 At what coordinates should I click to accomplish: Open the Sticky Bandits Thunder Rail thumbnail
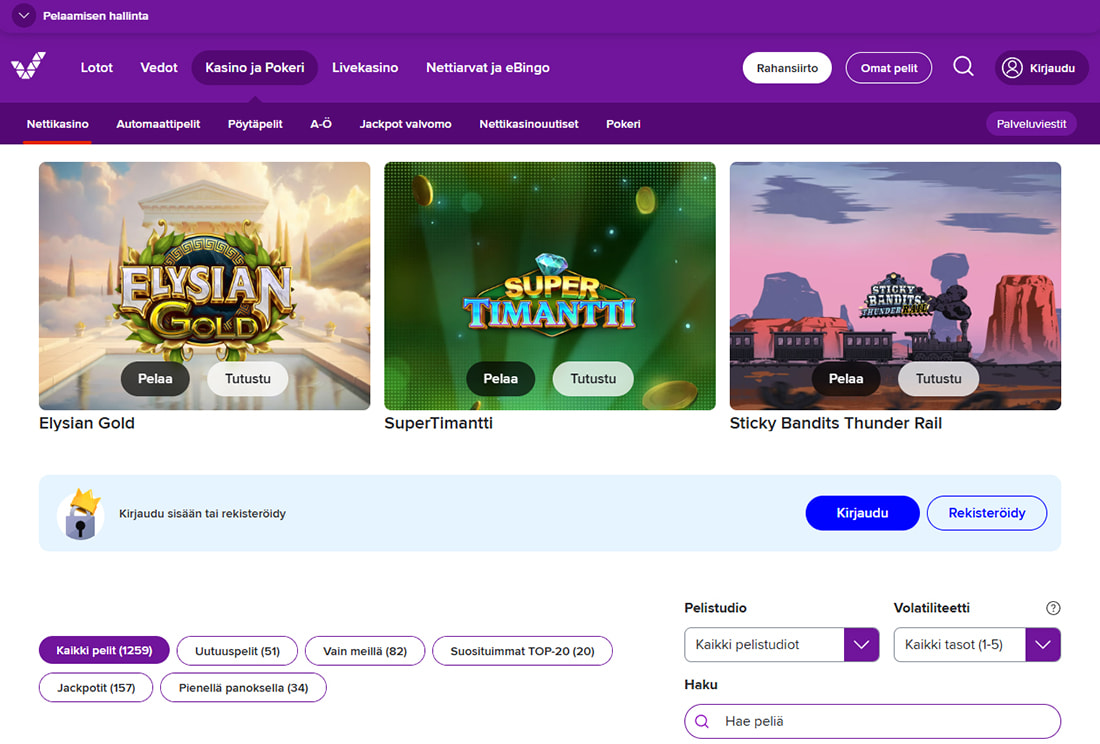click(895, 286)
